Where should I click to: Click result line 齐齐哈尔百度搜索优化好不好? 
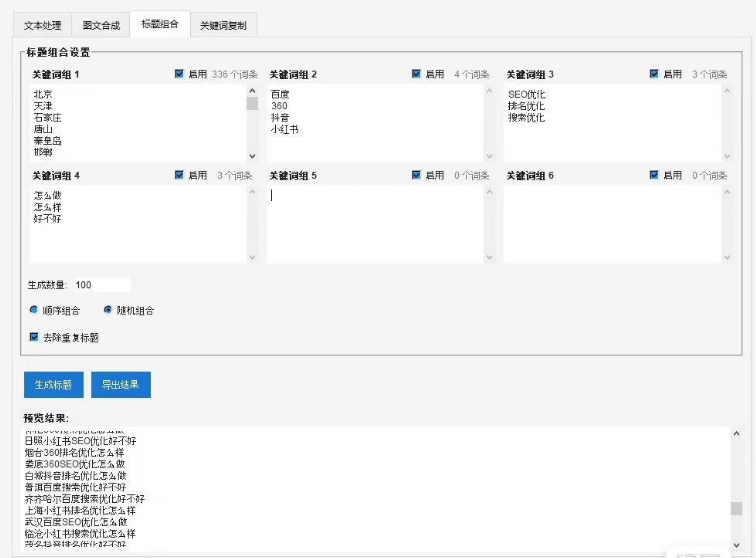click(x=85, y=499)
